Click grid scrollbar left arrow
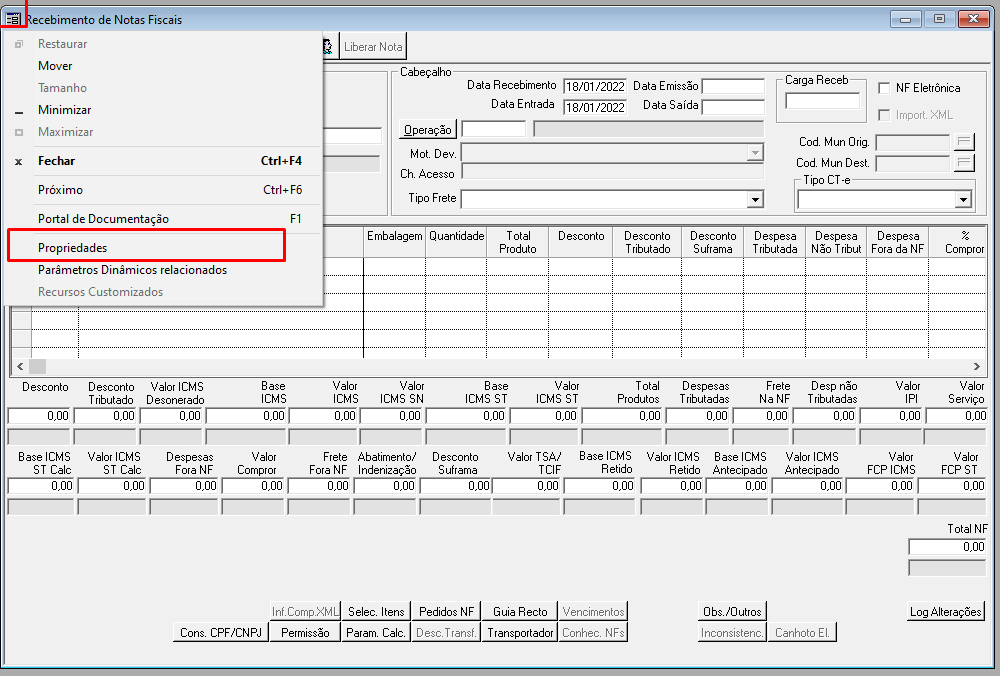The image size is (1000, 676). (x=20, y=366)
